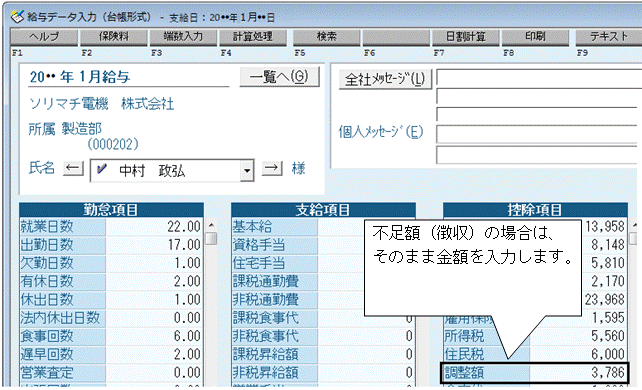This screenshot has height=390, width=642.
Task: Select the 欠勤日数 value cell
Action: (x=154, y=263)
